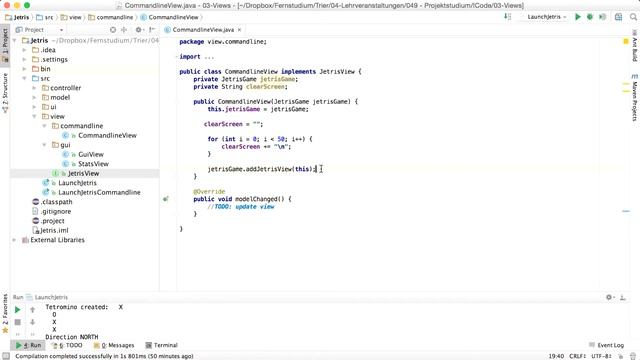Screen dimensions: 640x360
Task: Open the Favorites side tab
Action: point(5,313)
